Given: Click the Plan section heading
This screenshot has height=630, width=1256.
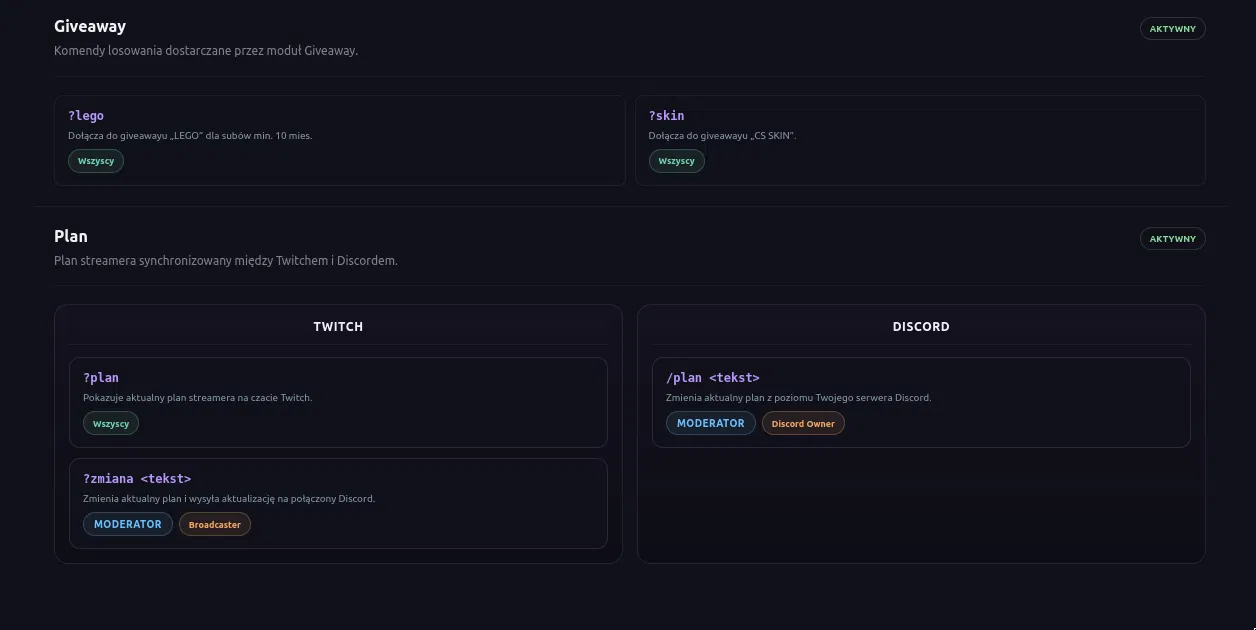Looking at the screenshot, I should [71, 236].
